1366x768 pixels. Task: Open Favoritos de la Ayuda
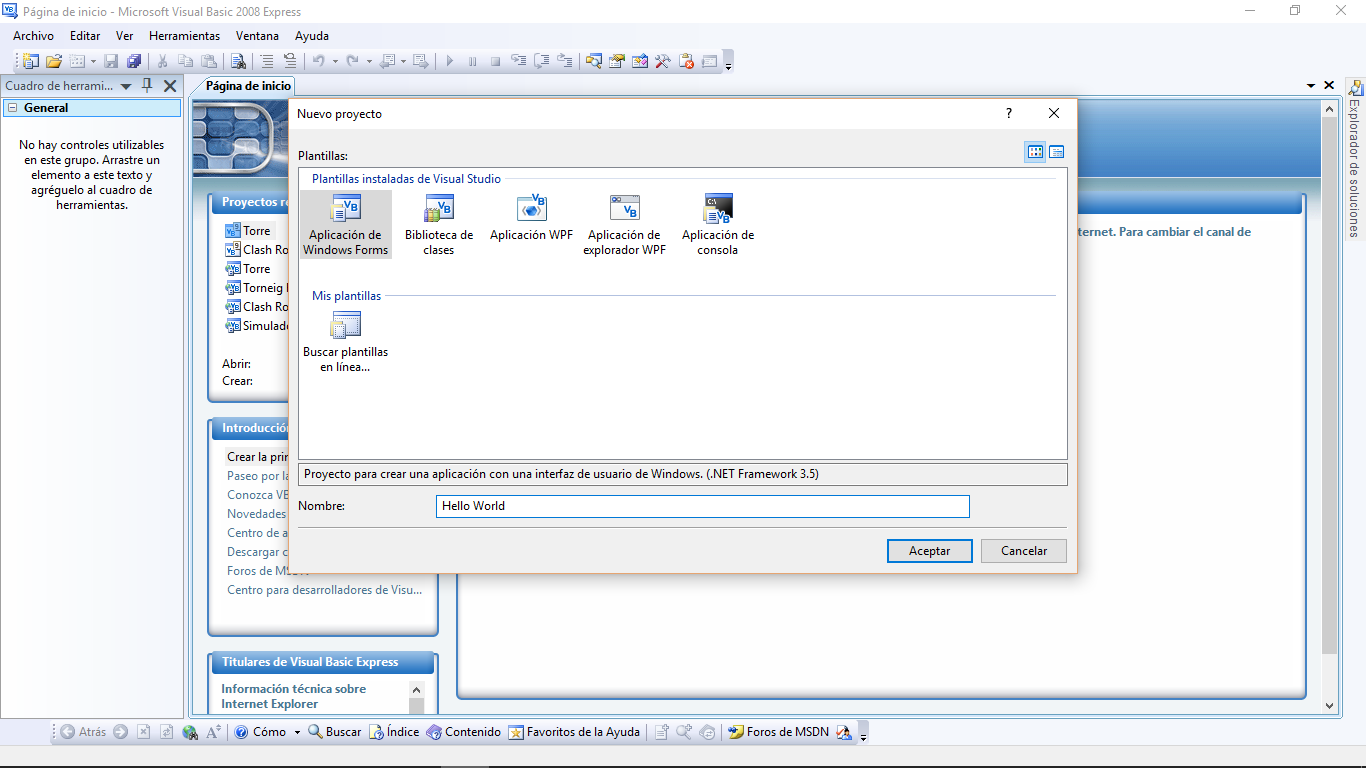[x=574, y=732]
